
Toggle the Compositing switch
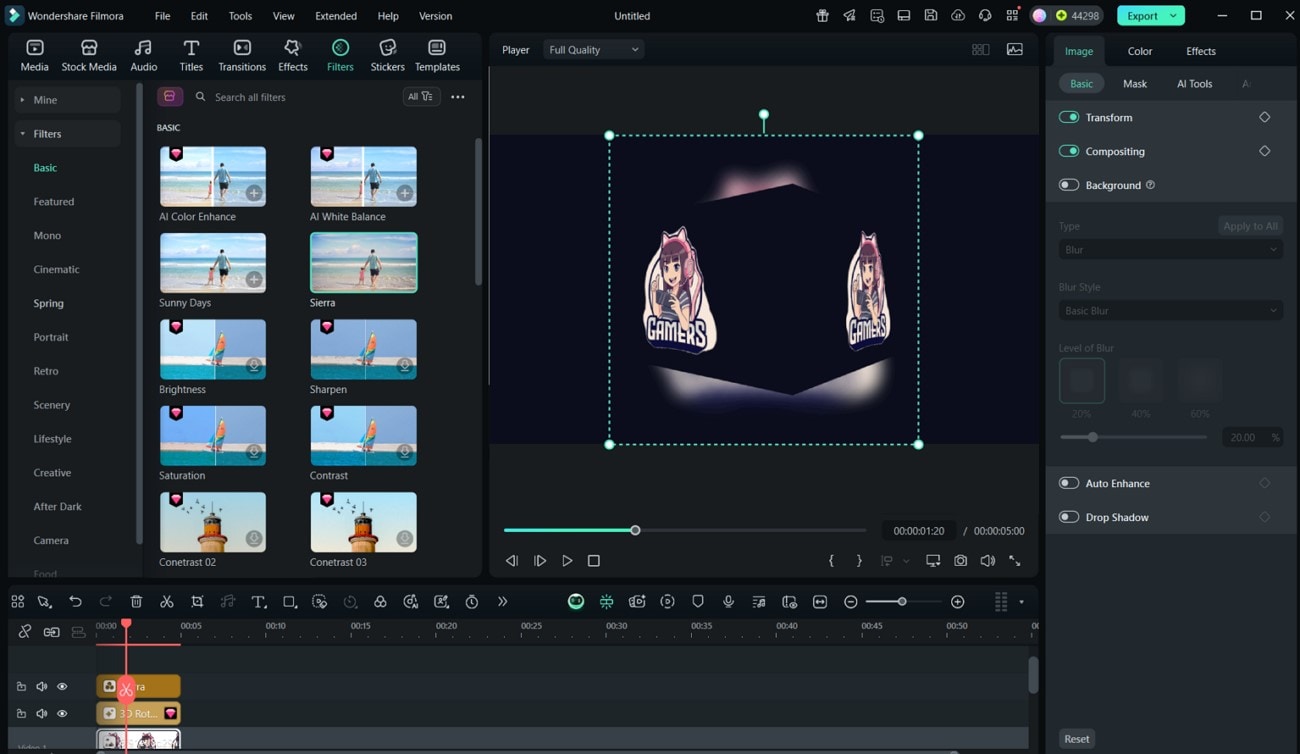[1069, 151]
